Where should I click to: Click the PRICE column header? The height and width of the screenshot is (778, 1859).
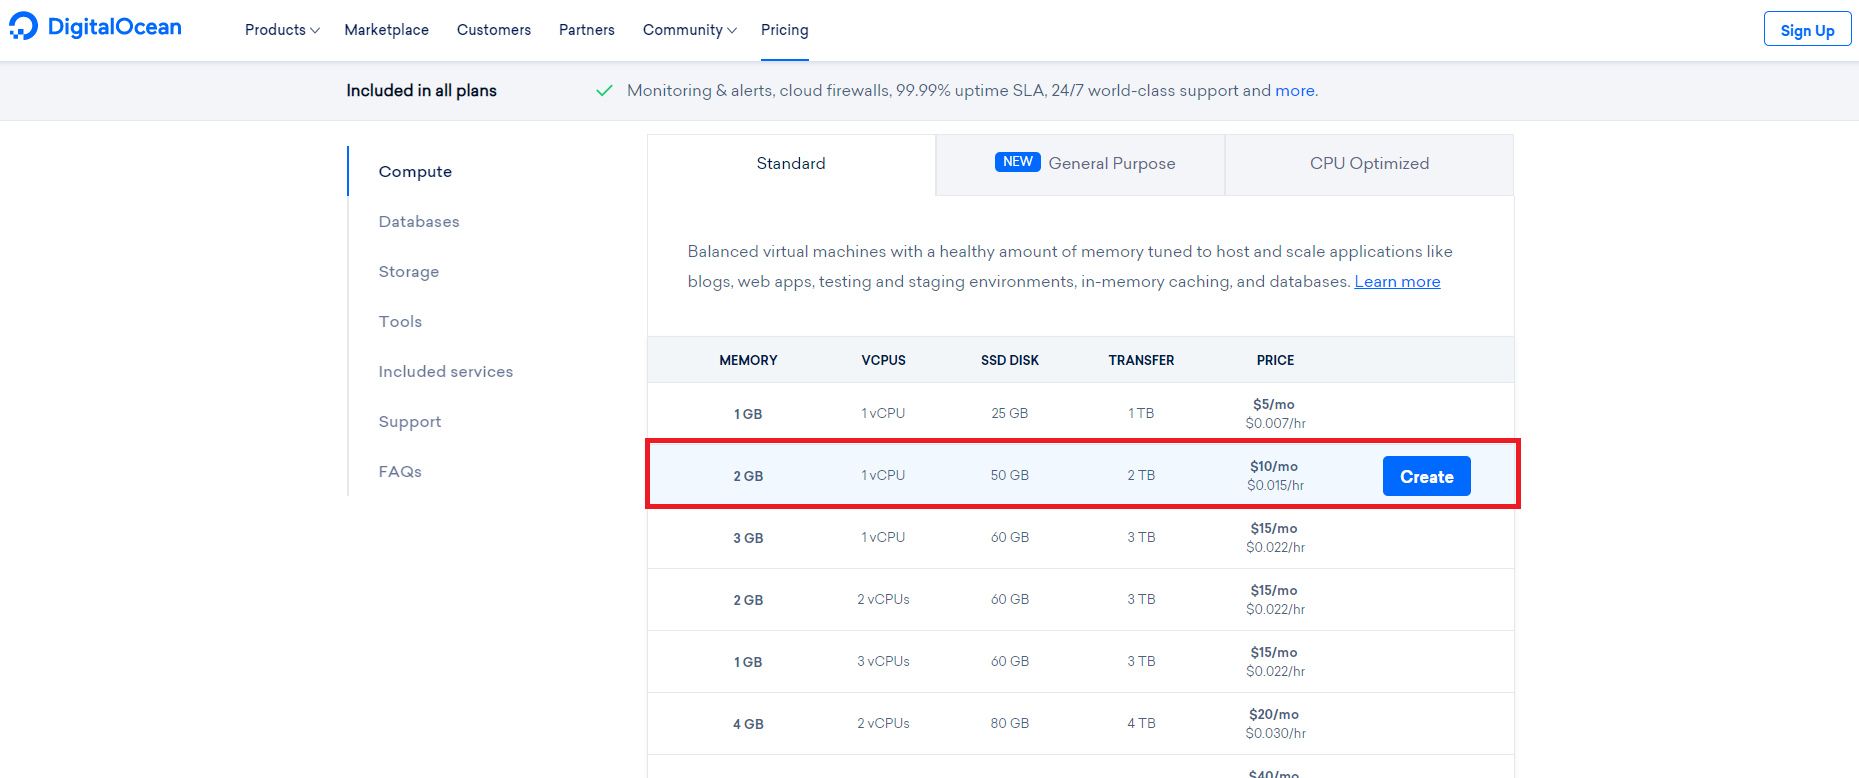tap(1275, 360)
